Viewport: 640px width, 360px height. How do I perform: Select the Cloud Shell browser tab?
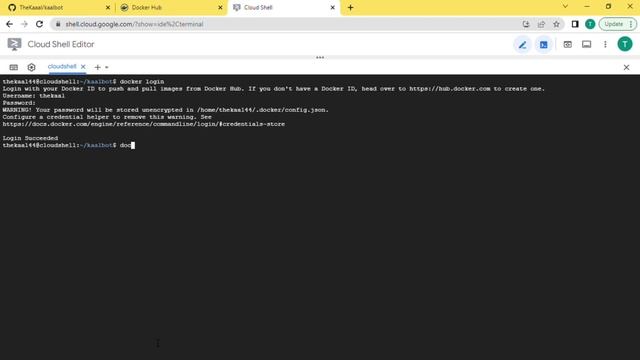[x=284, y=7]
